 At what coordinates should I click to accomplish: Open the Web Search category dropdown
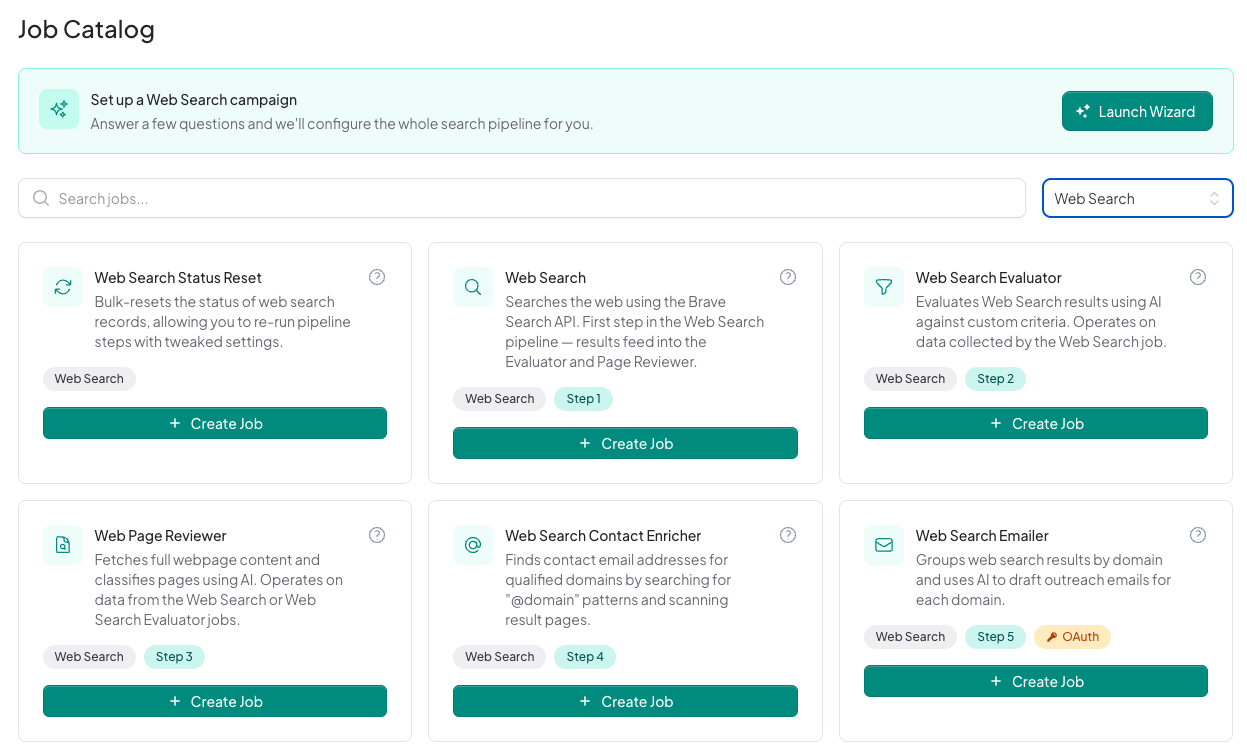pyautogui.click(x=1138, y=198)
